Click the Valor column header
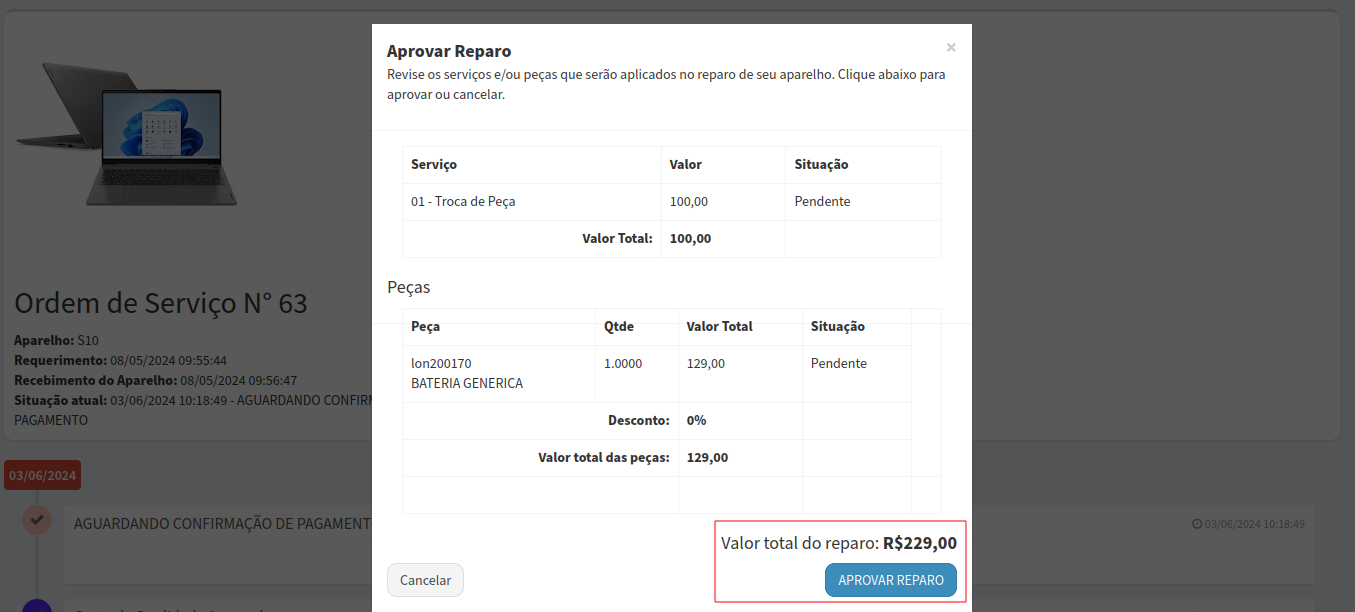Screen dimensions: 1355x612 pyautogui.click(x=686, y=164)
